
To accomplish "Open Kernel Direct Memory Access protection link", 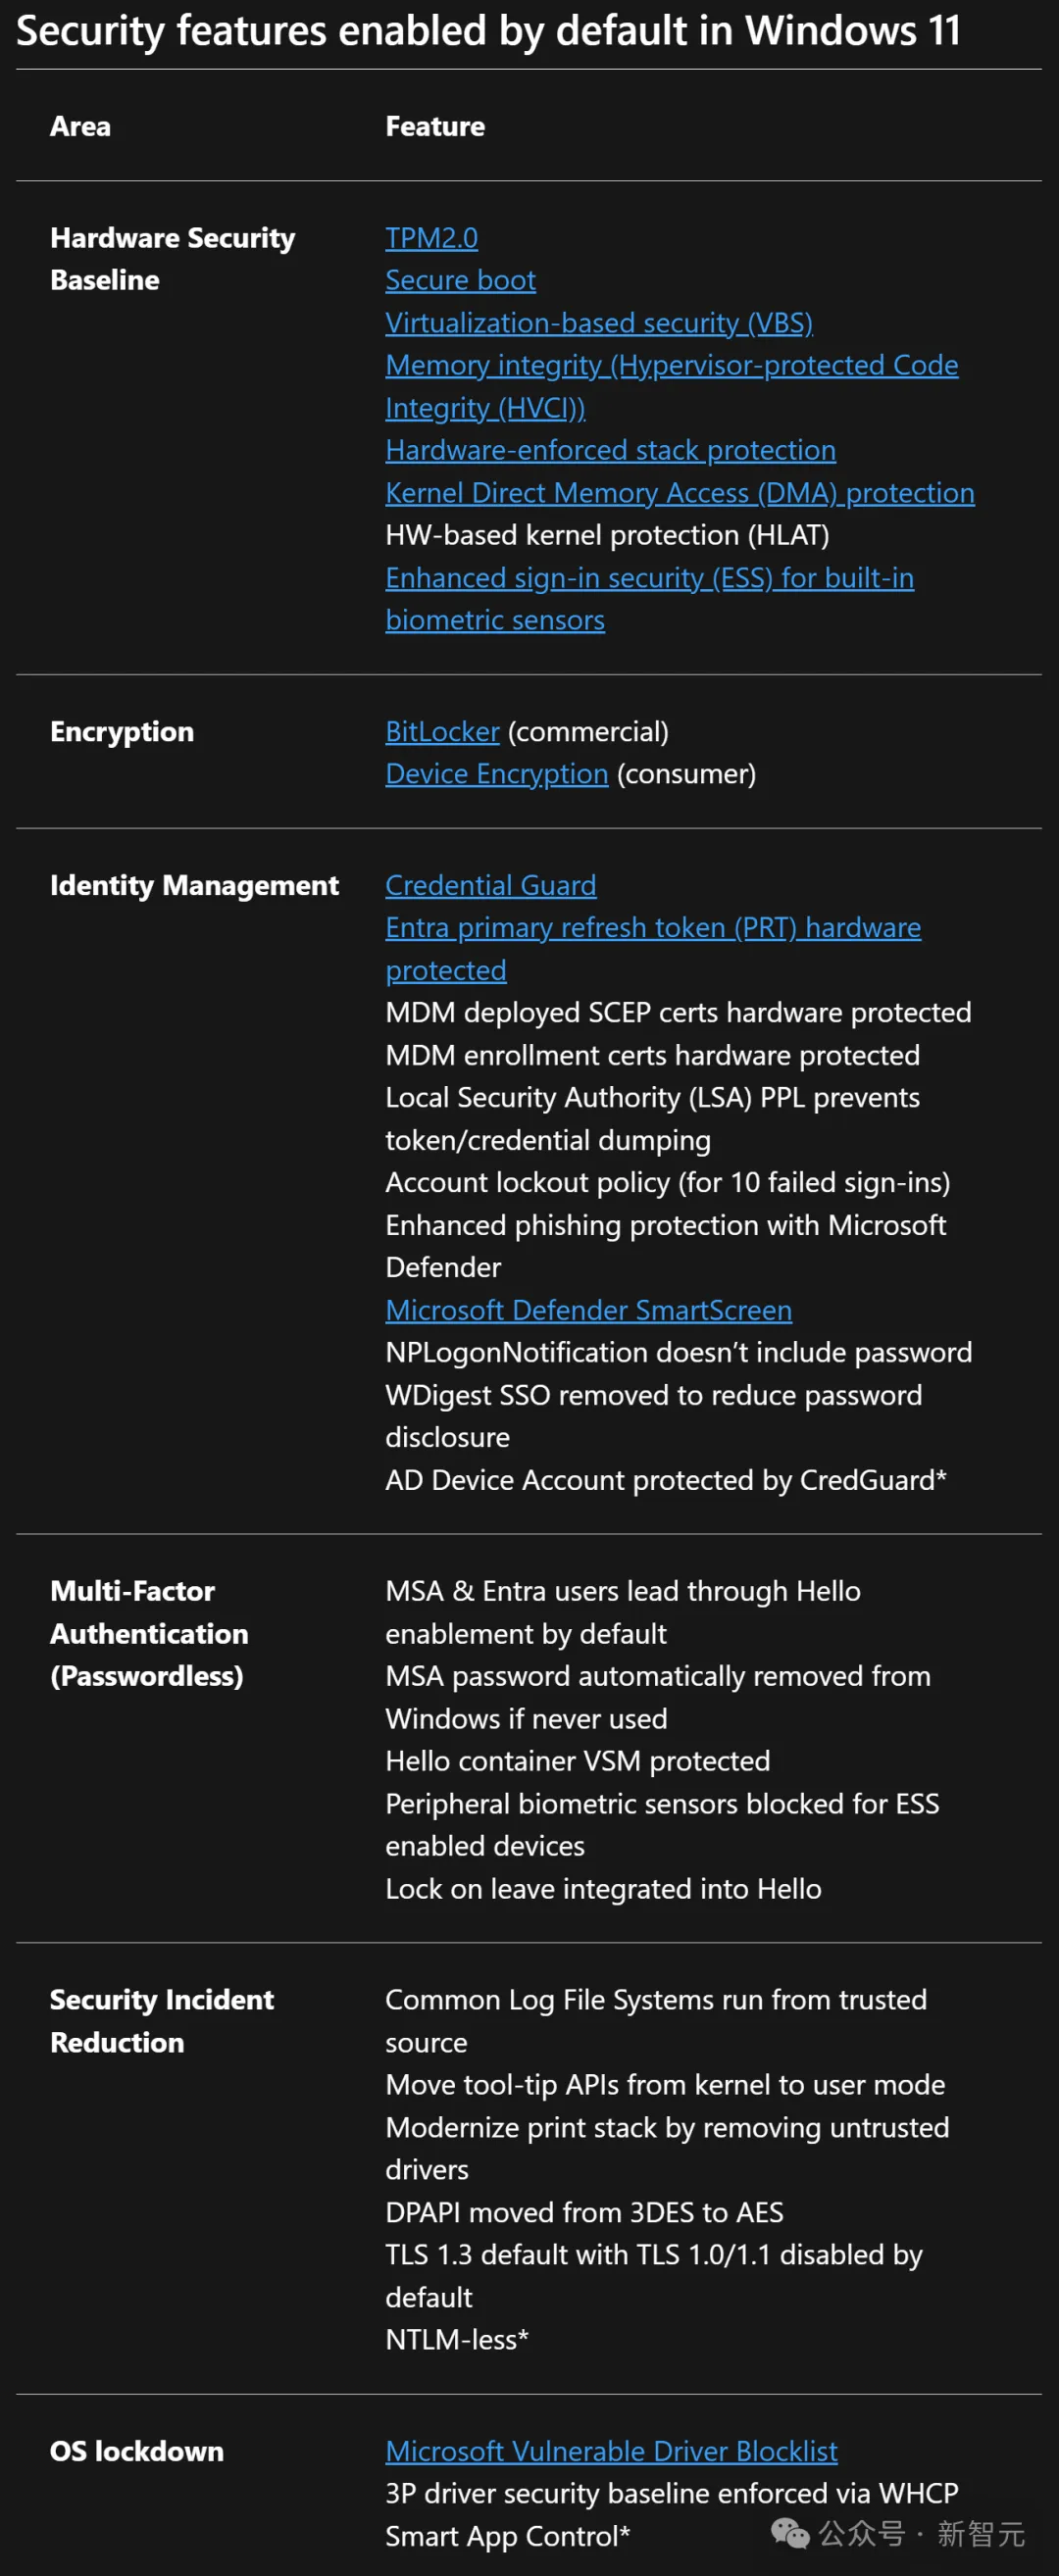I will click(x=679, y=493).
